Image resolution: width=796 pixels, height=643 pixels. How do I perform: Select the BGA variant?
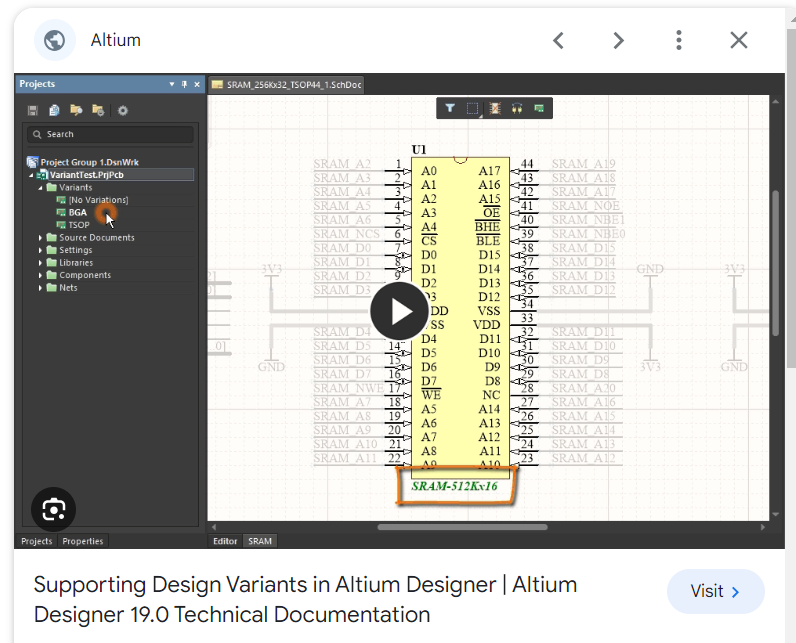[x=78, y=213]
